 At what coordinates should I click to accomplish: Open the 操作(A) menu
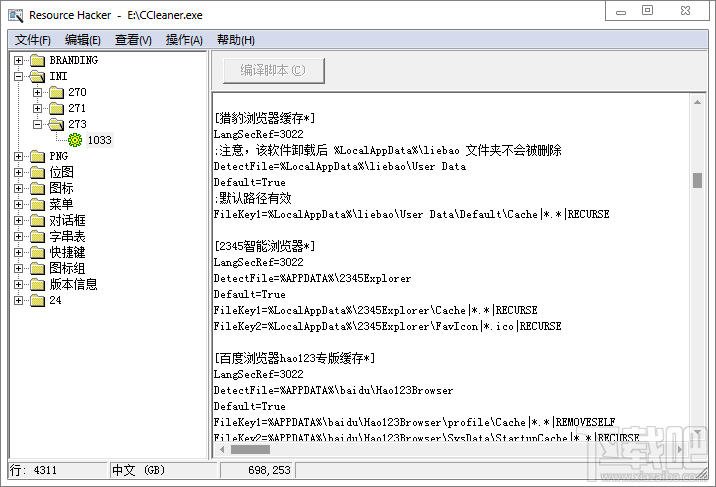[184, 40]
